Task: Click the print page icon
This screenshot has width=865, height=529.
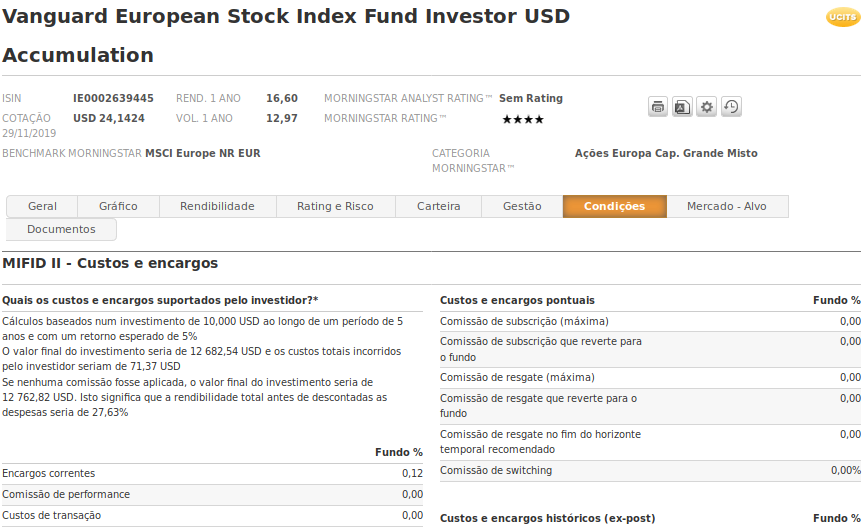Action: pos(658,107)
